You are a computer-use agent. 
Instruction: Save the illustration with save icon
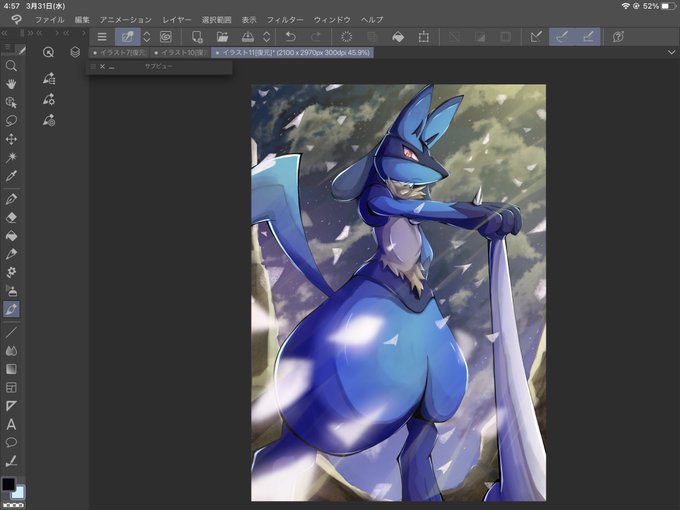248,37
